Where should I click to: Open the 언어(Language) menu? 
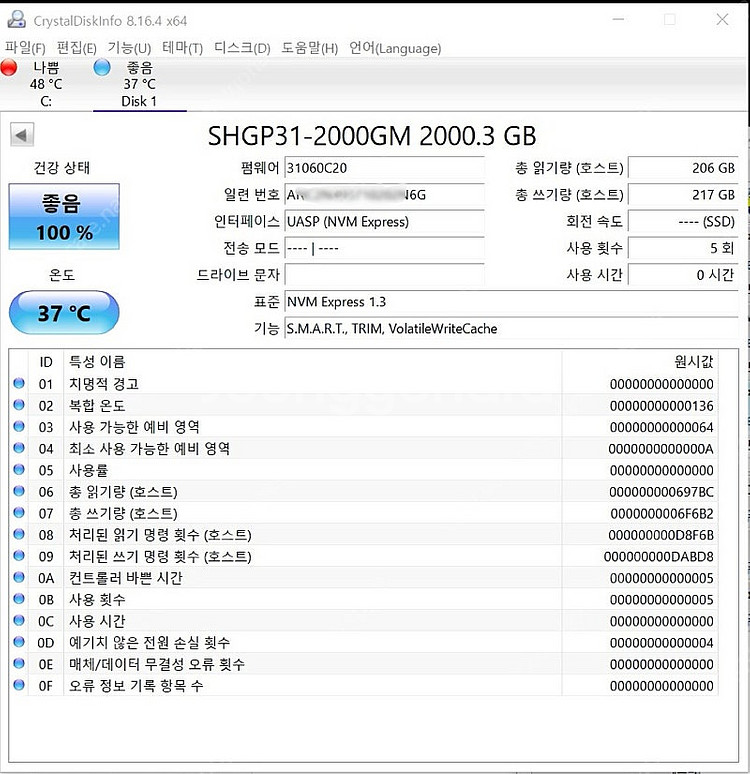tap(395, 48)
